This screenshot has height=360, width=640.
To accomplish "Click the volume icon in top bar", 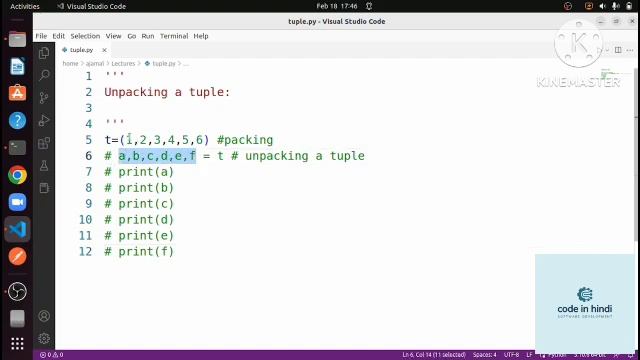I will click(x=602, y=6).
